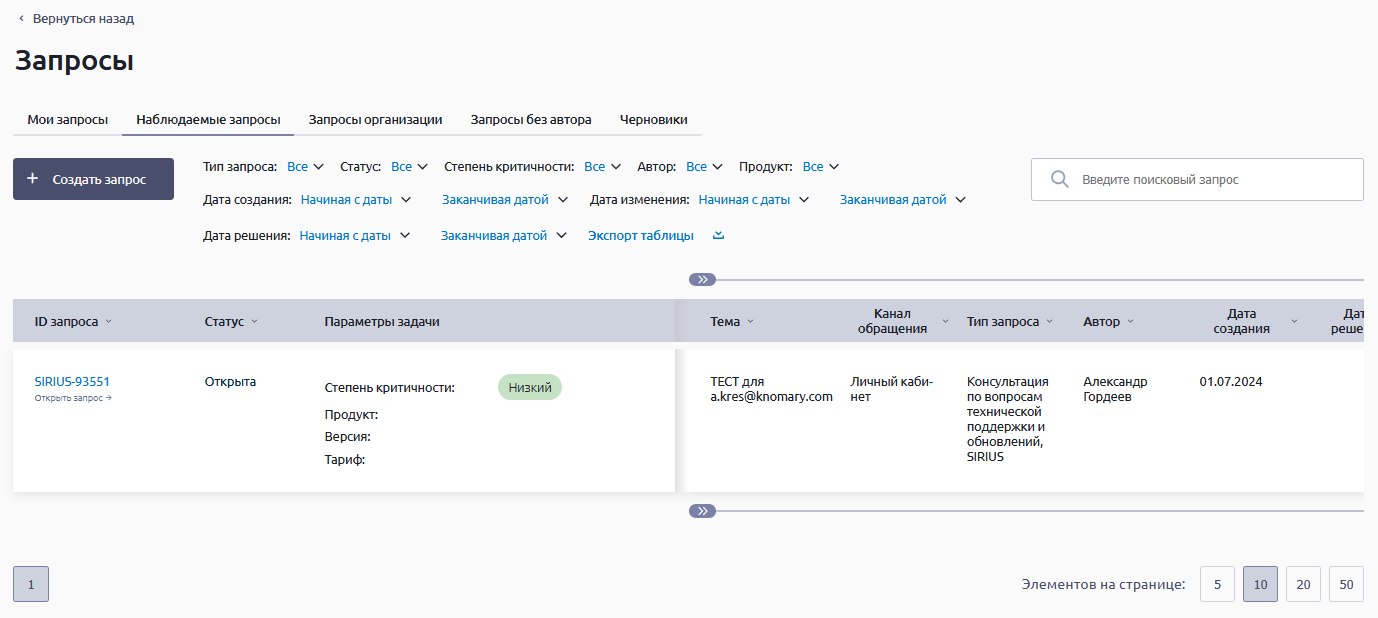Click the top horizontal table scrollbar track

coord(1040,280)
